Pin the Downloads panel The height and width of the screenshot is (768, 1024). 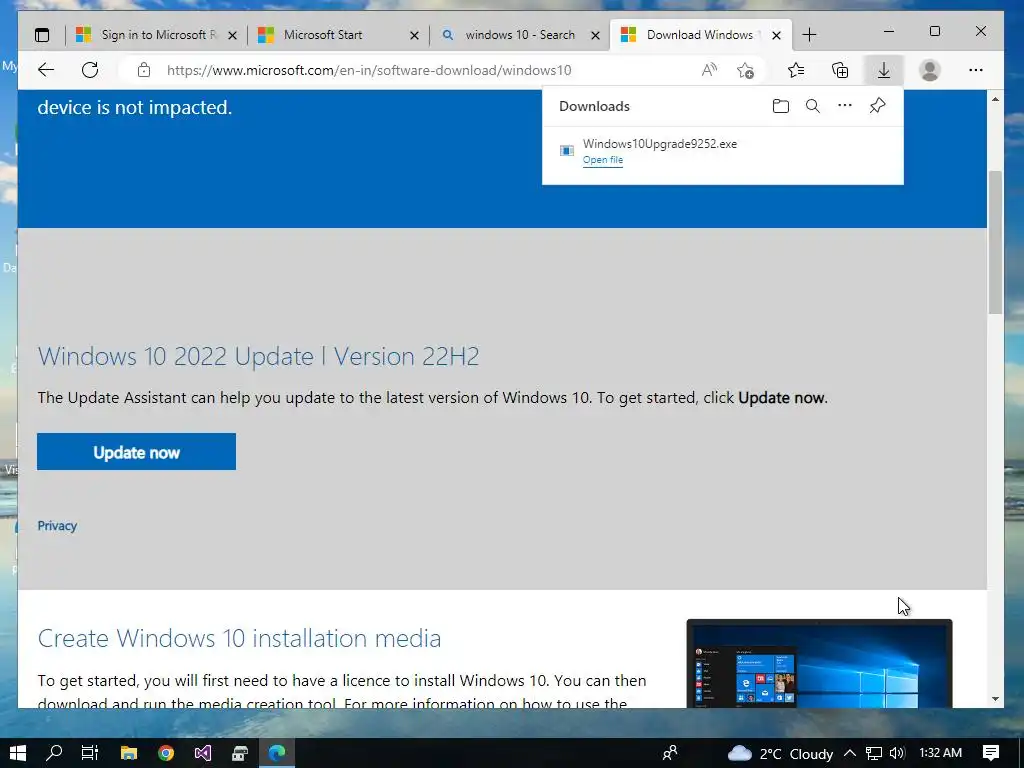click(877, 105)
